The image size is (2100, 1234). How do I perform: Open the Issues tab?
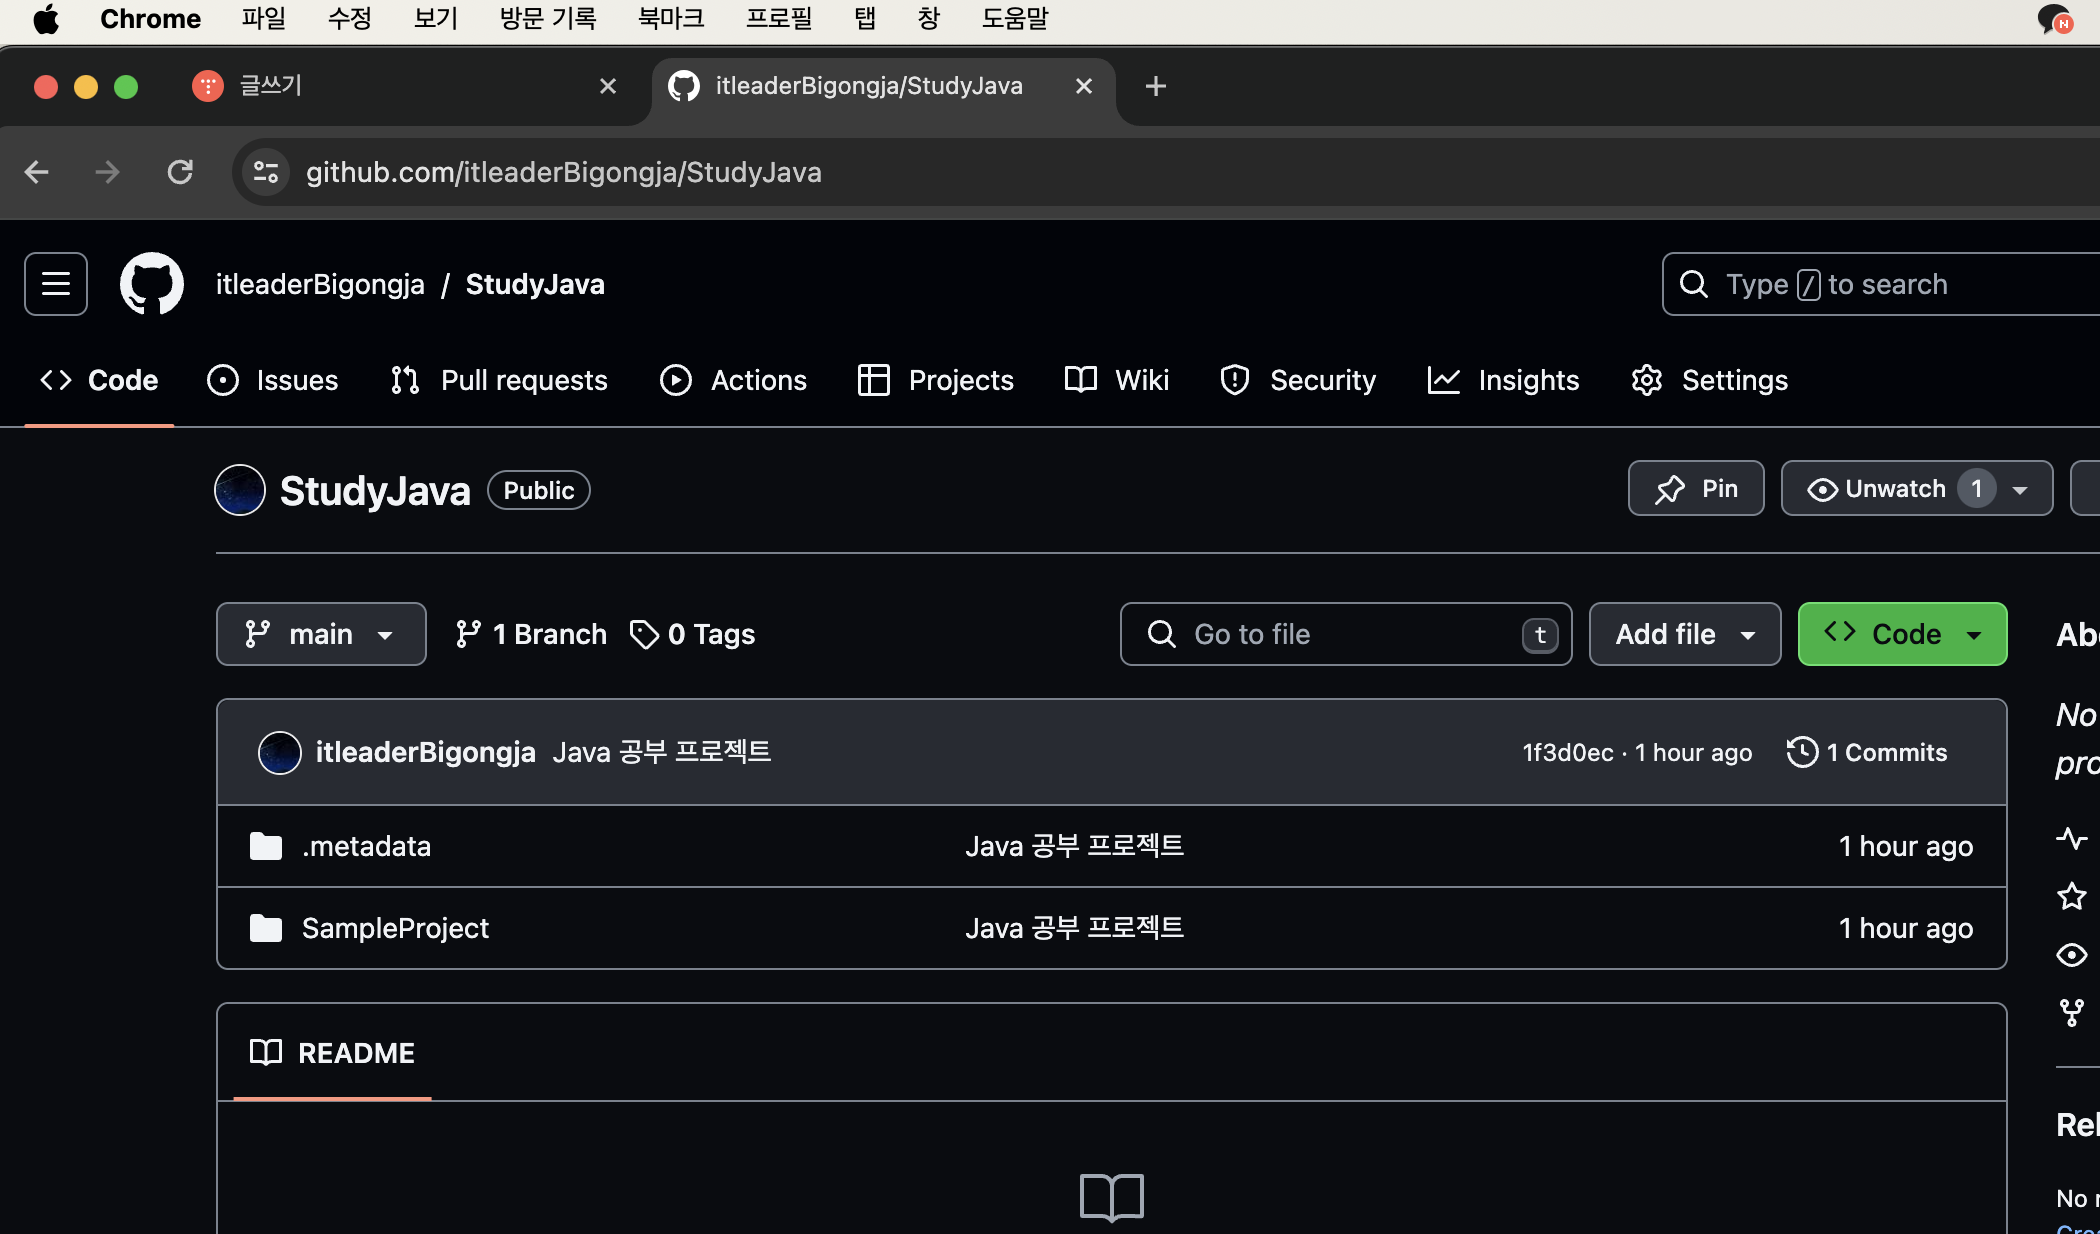click(x=272, y=380)
